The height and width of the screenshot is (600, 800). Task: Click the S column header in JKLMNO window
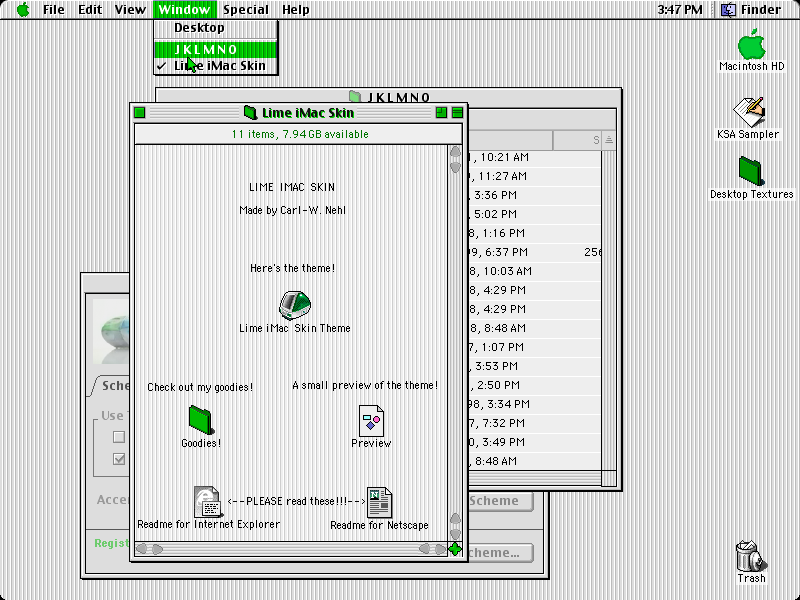[x=578, y=140]
